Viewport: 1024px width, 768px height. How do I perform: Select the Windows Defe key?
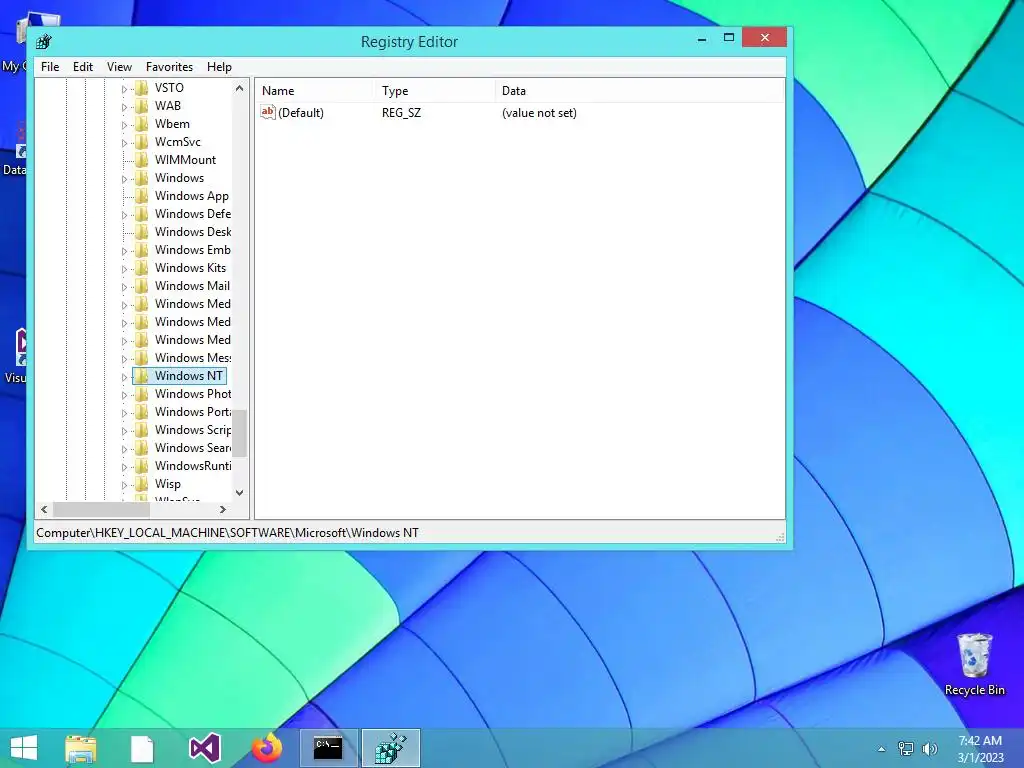tap(193, 214)
